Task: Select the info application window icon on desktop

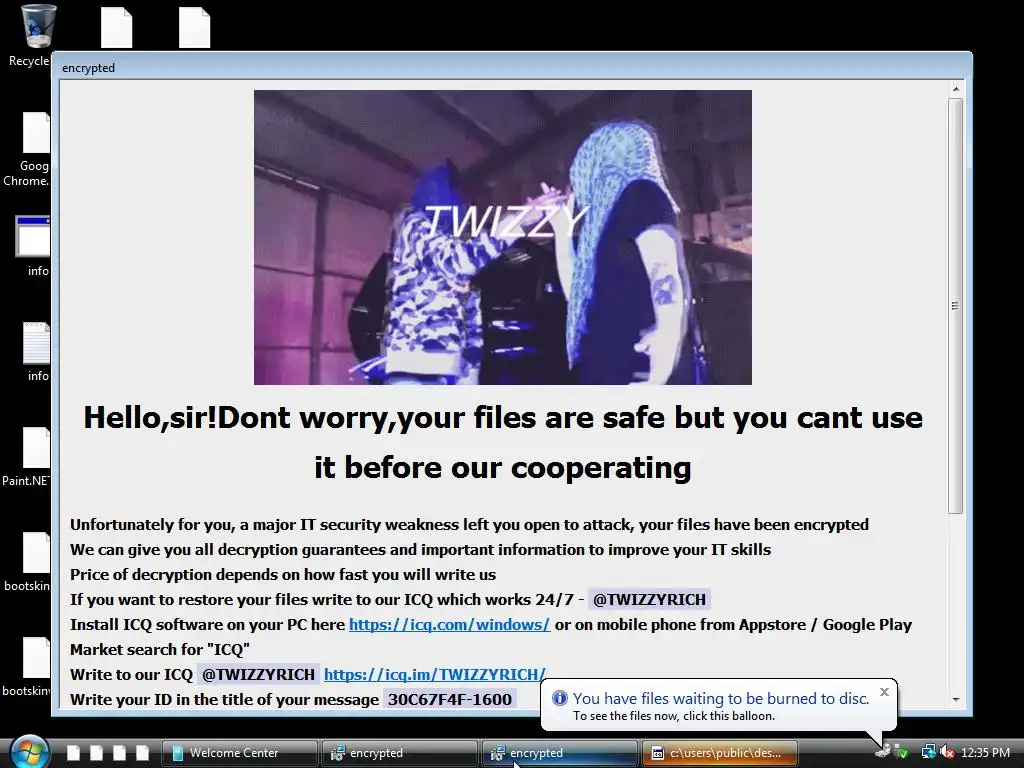Action: point(33,236)
